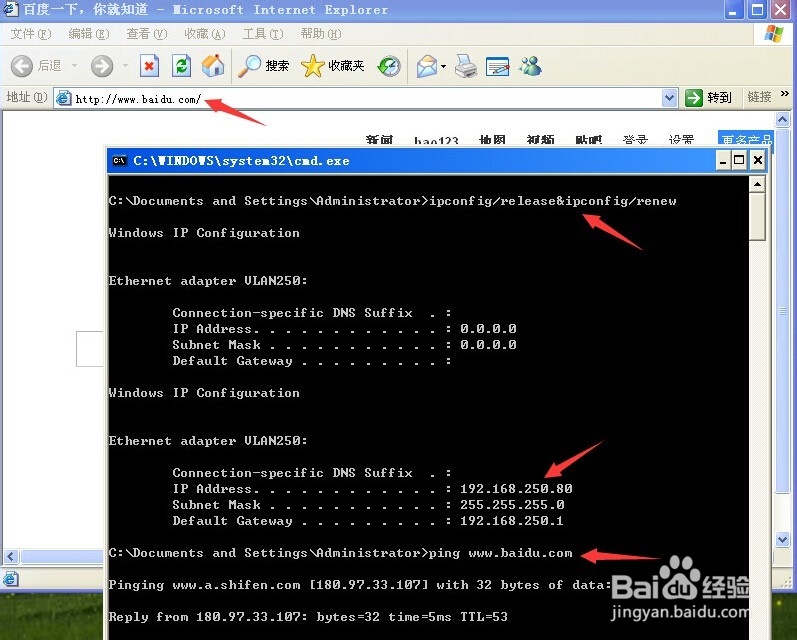
Task: Click the IE status bar page icon
Action: point(11,578)
